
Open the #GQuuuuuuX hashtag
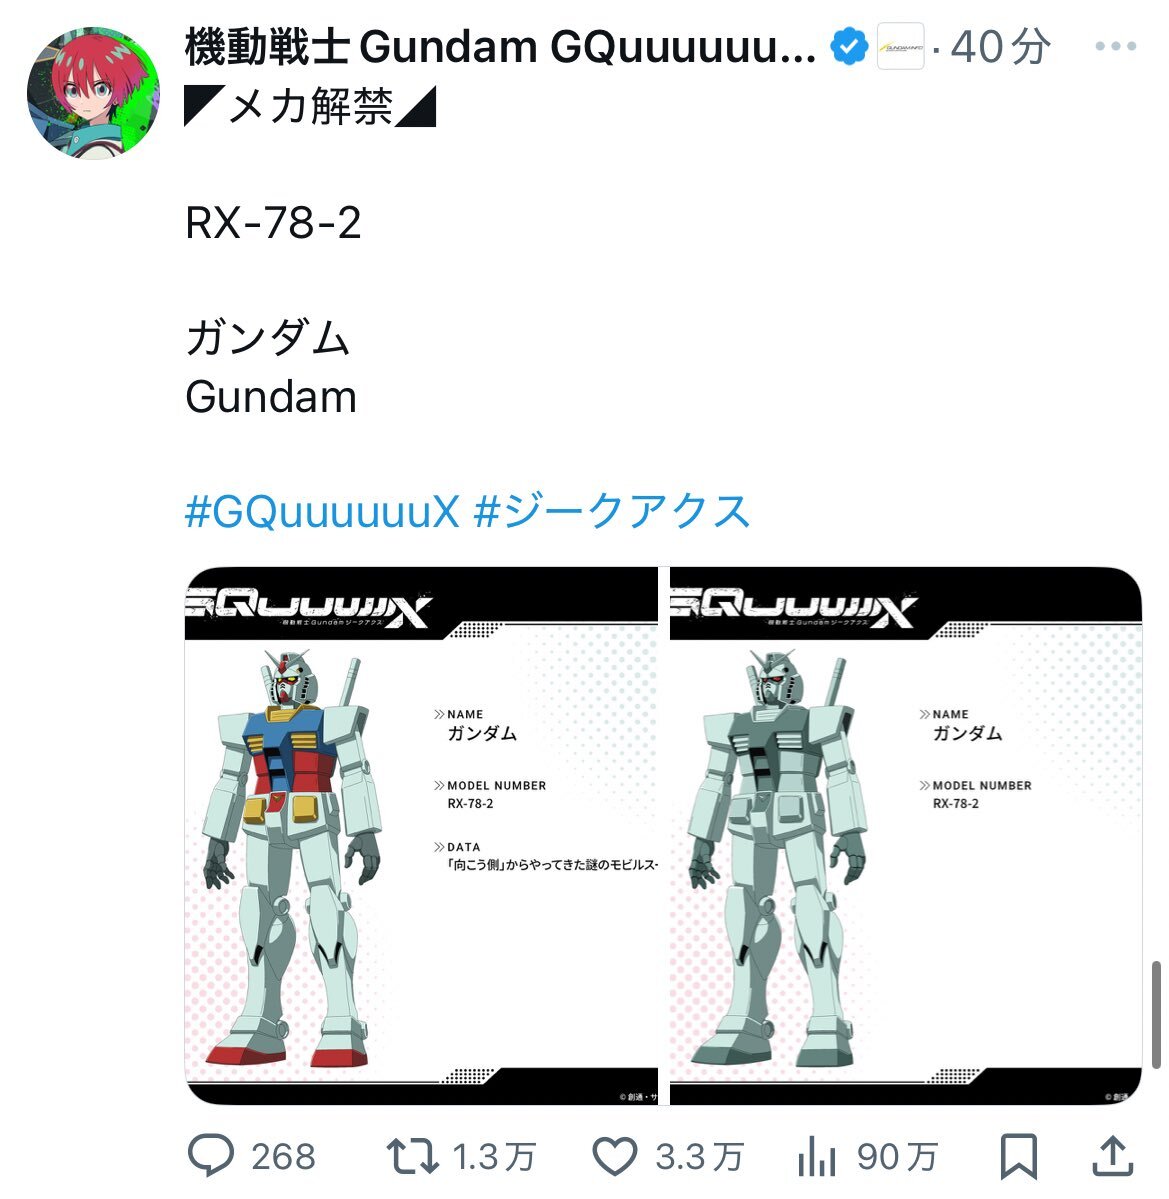click(323, 511)
